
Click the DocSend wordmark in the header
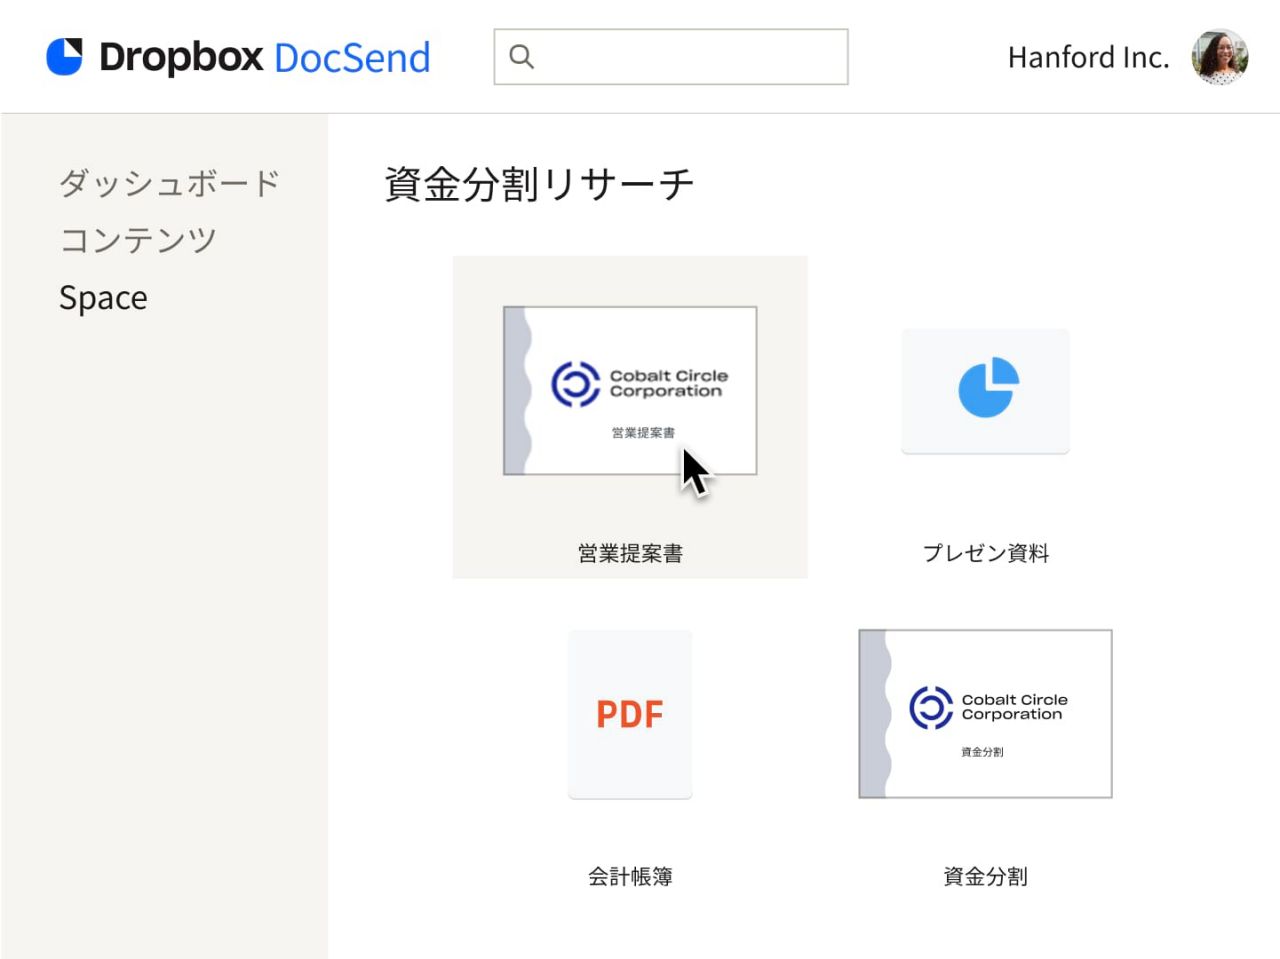pyautogui.click(x=351, y=58)
